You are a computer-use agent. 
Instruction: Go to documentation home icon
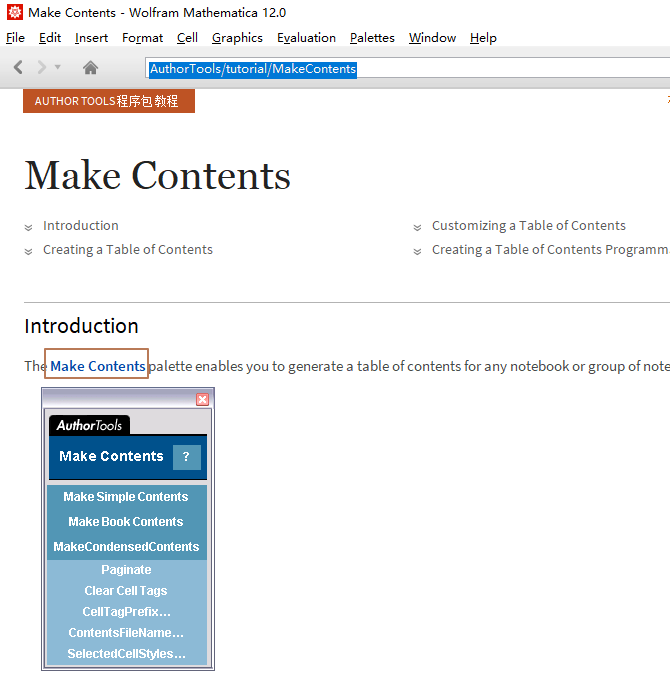tap(90, 68)
